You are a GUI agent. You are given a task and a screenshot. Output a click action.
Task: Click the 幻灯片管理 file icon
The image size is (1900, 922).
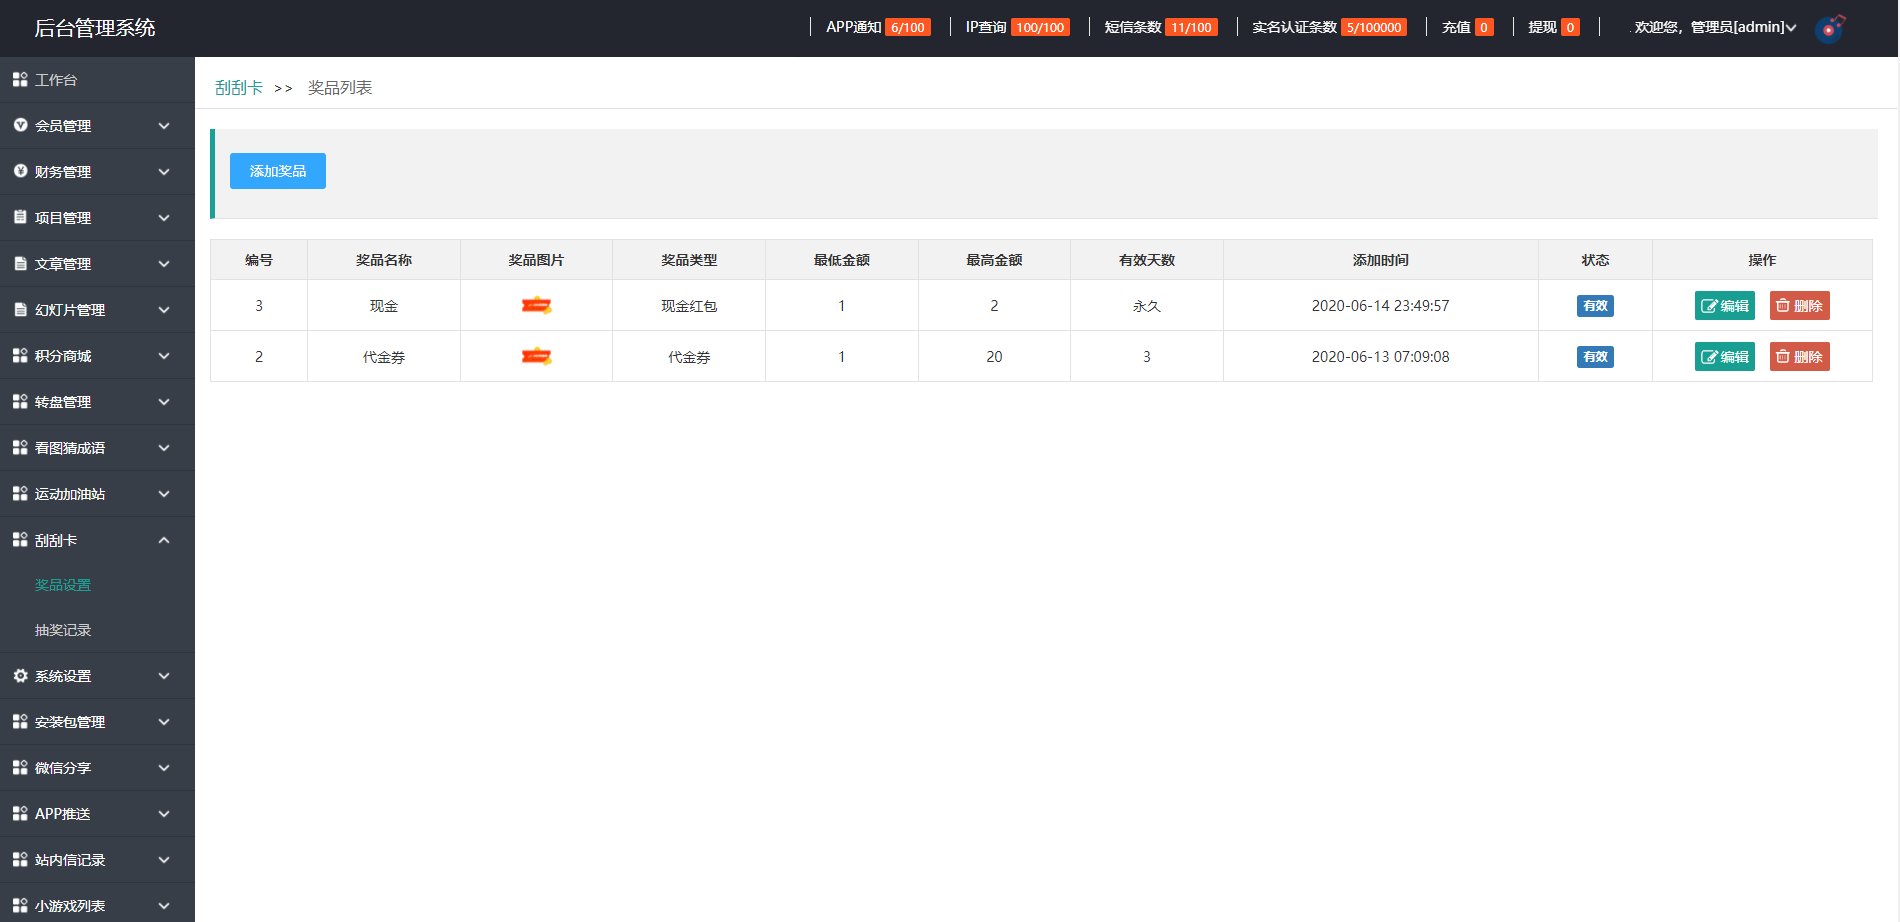pos(20,310)
